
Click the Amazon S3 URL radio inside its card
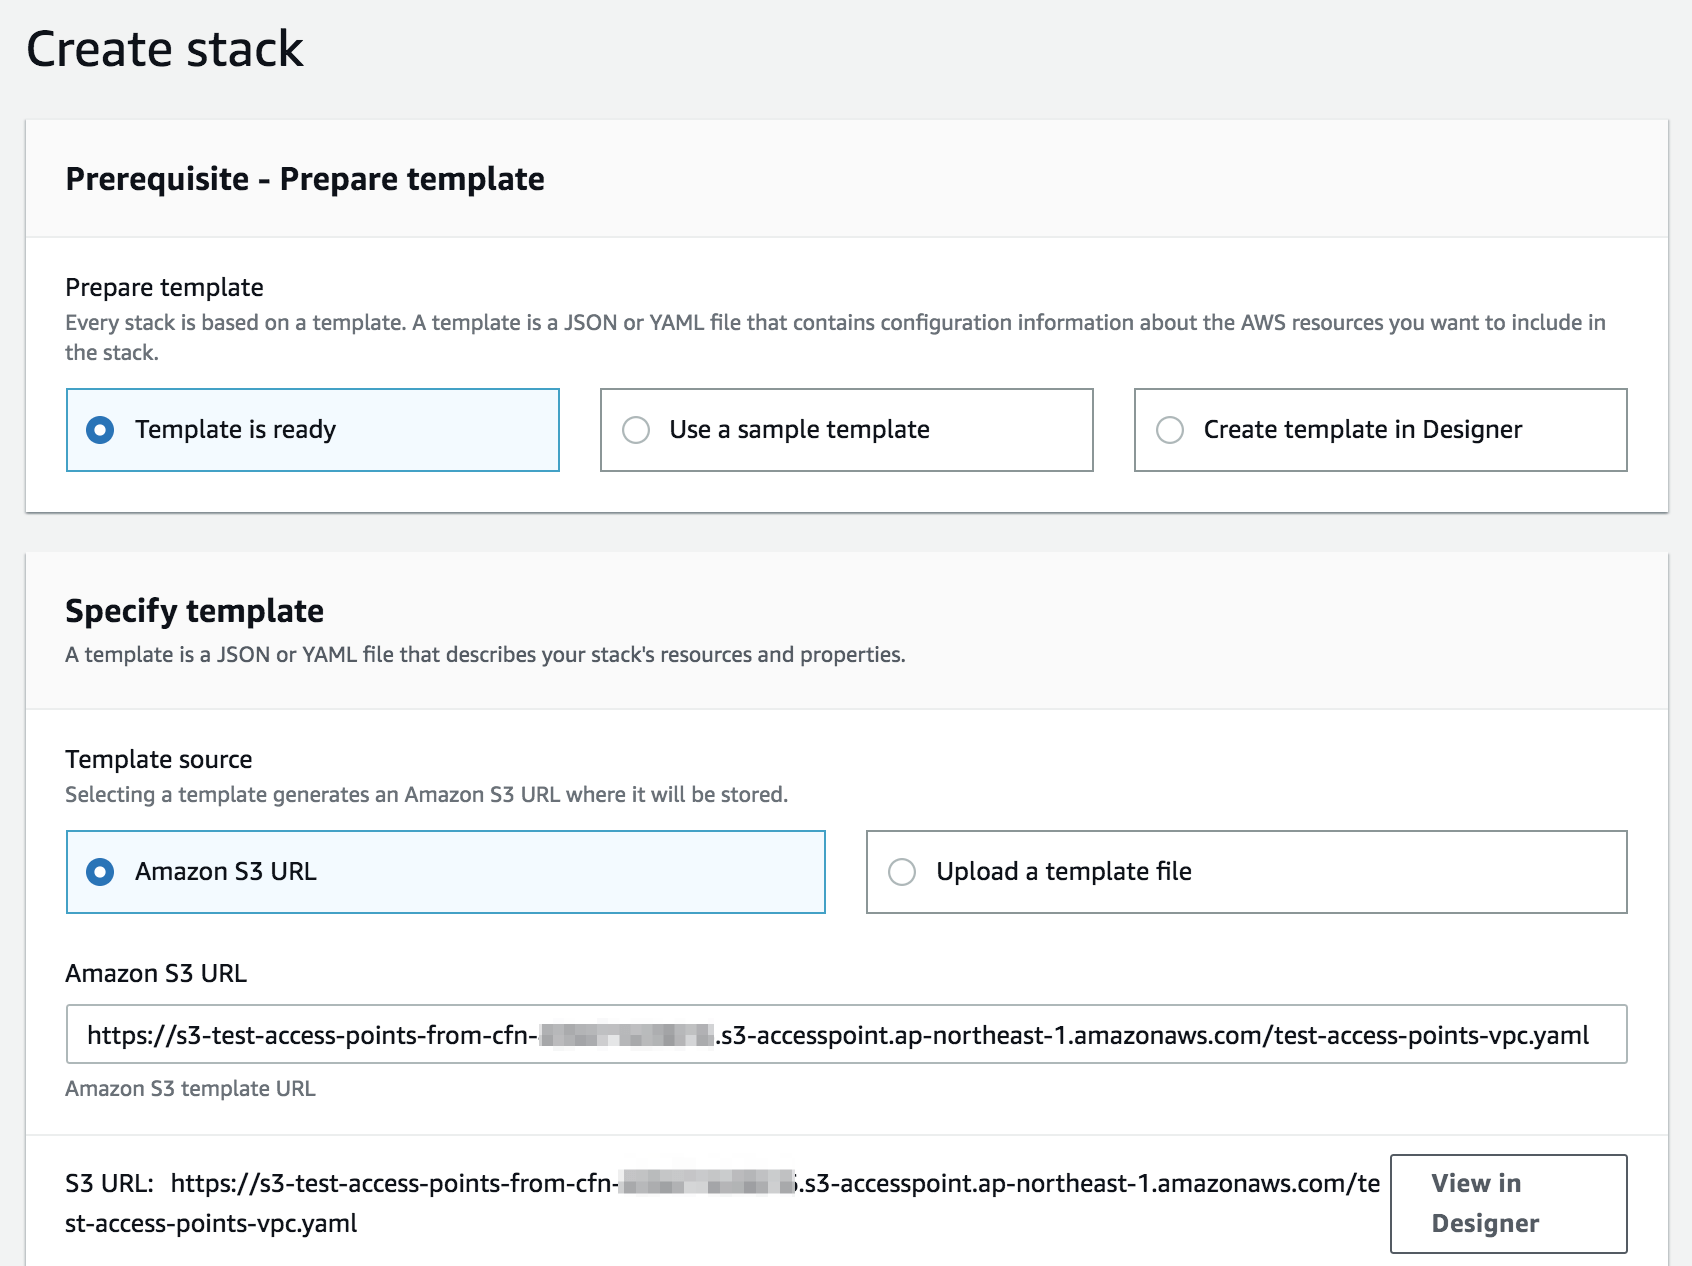100,871
